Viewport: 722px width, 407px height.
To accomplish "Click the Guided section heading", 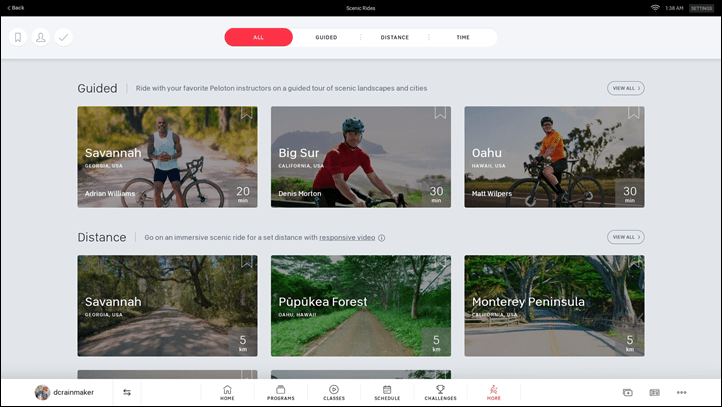I will 97,88.
